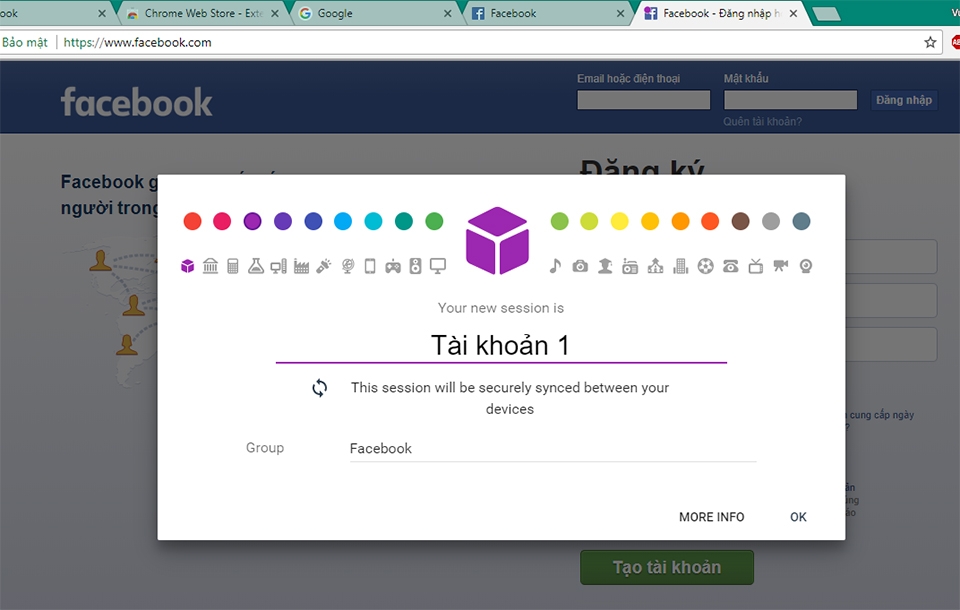Screen dimensions: 960x610
Task: Select the soccer ball session icon
Action: 703,266
